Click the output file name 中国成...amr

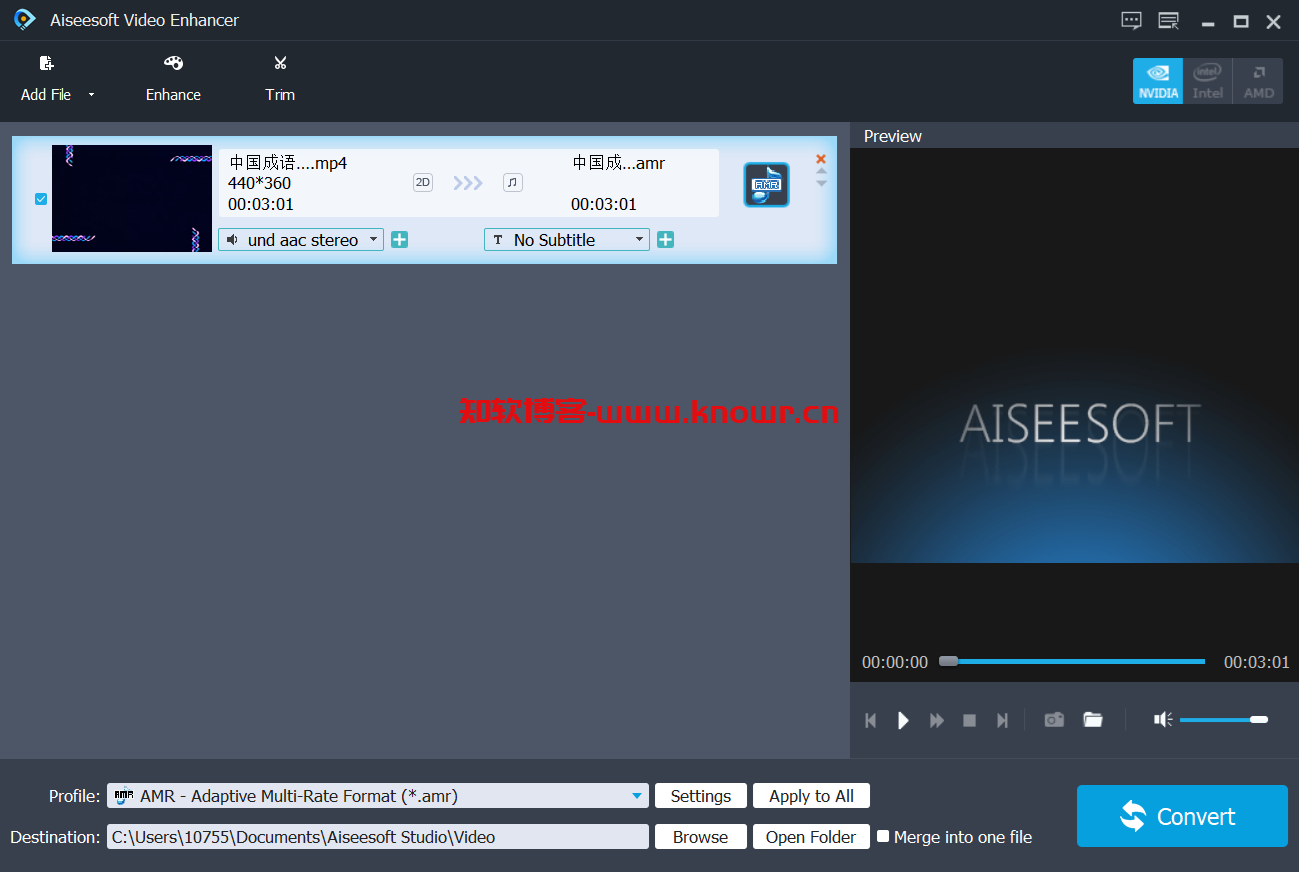pyautogui.click(x=619, y=163)
